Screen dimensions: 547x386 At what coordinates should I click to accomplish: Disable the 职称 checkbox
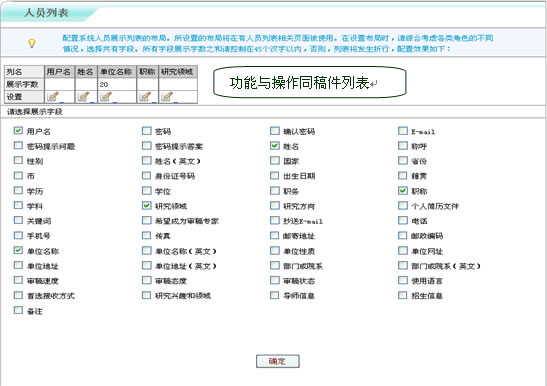pyautogui.click(x=403, y=191)
